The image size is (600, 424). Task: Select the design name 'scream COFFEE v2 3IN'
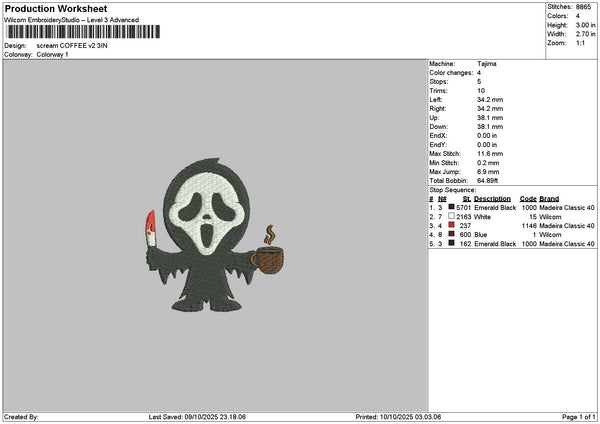(x=72, y=46)
